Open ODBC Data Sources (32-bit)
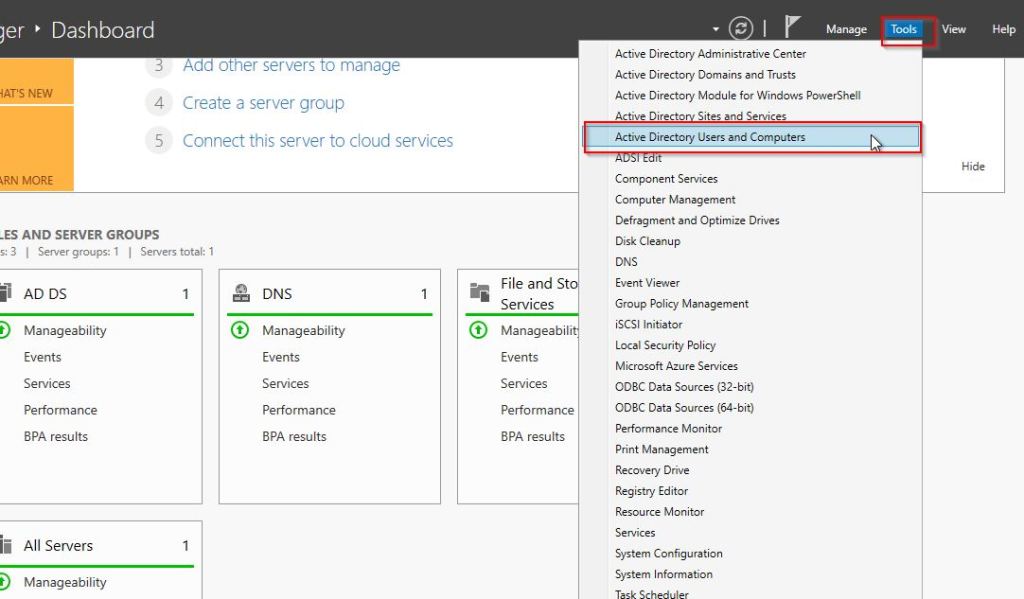This screenshot has width=1024, height=599. [x=684, y=387]
